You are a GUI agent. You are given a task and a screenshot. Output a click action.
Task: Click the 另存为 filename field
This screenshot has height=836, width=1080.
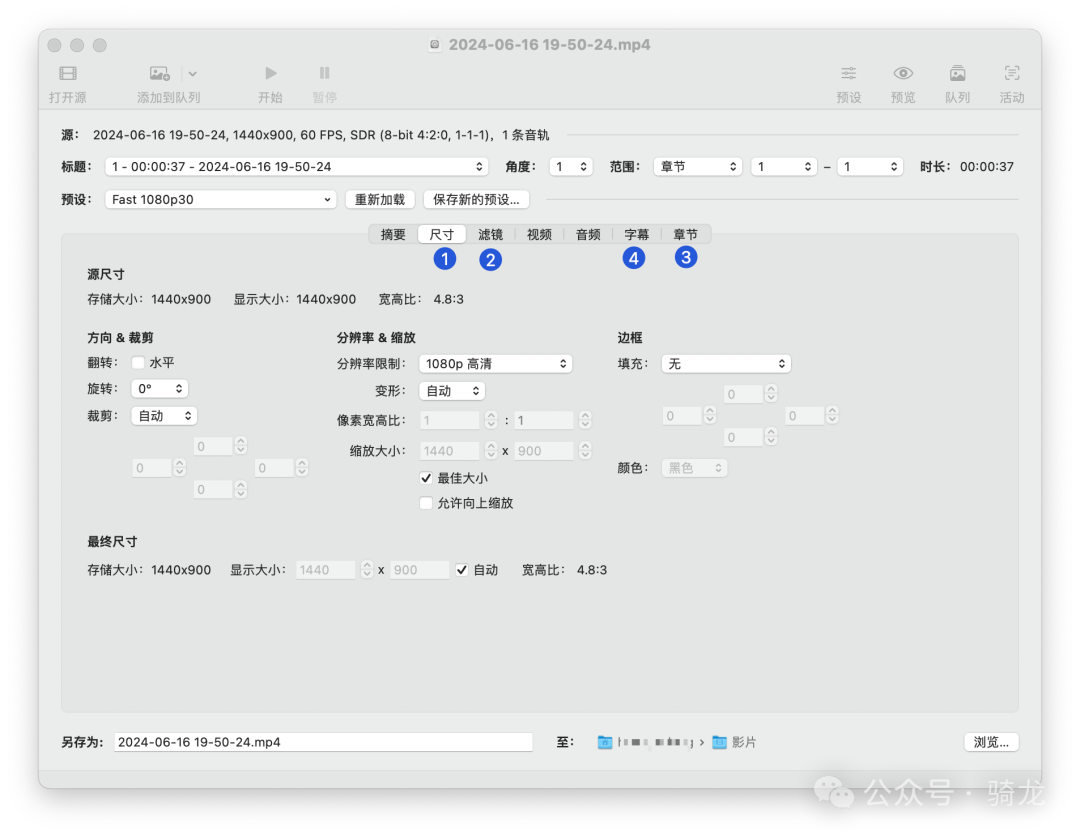tap(323, 742)
